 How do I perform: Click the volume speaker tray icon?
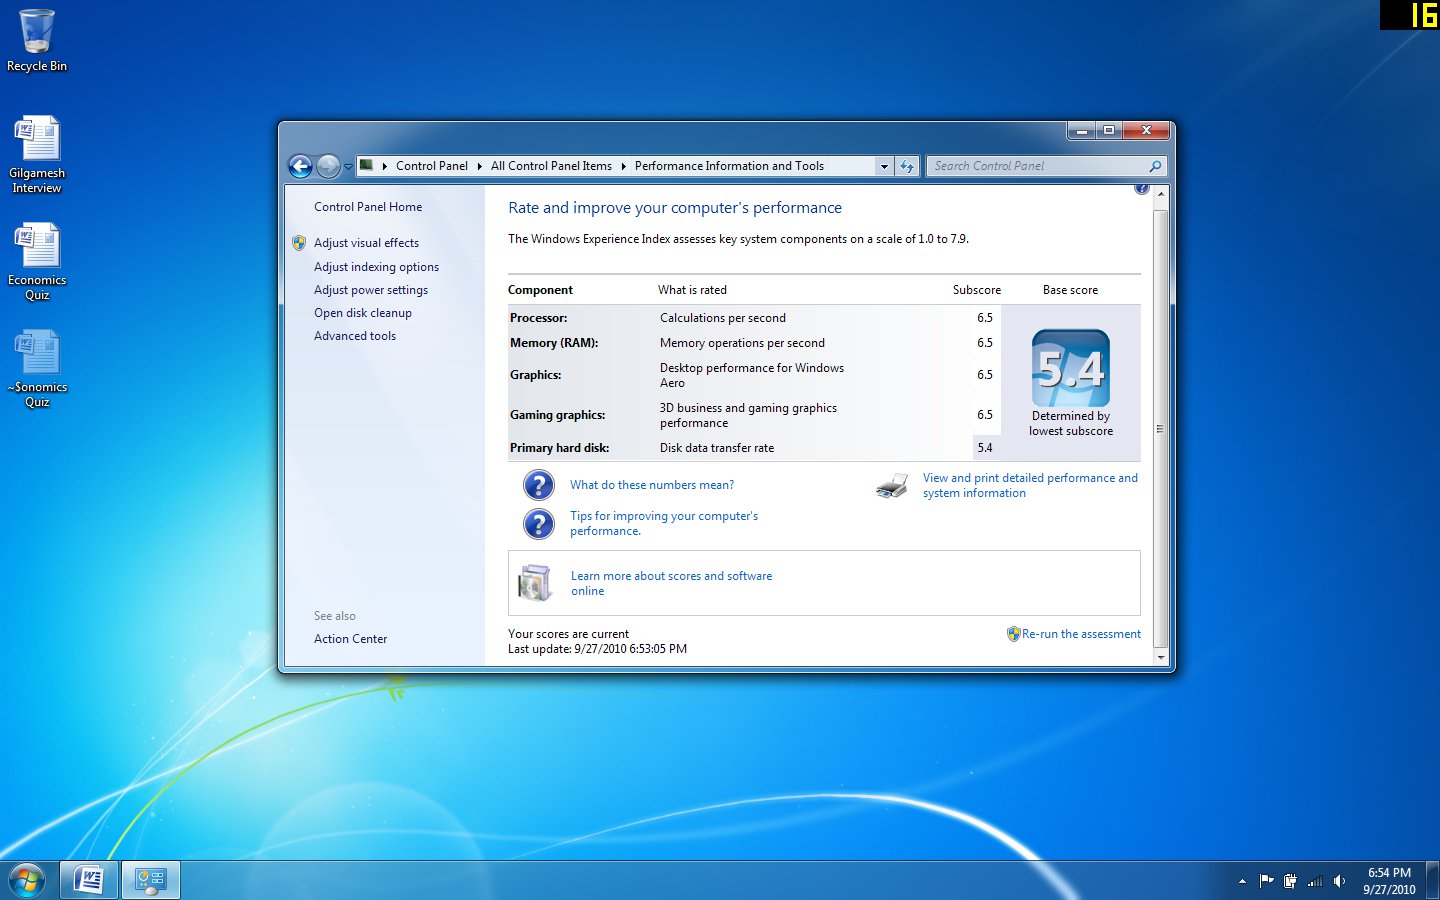click(x=1339, y=881)
